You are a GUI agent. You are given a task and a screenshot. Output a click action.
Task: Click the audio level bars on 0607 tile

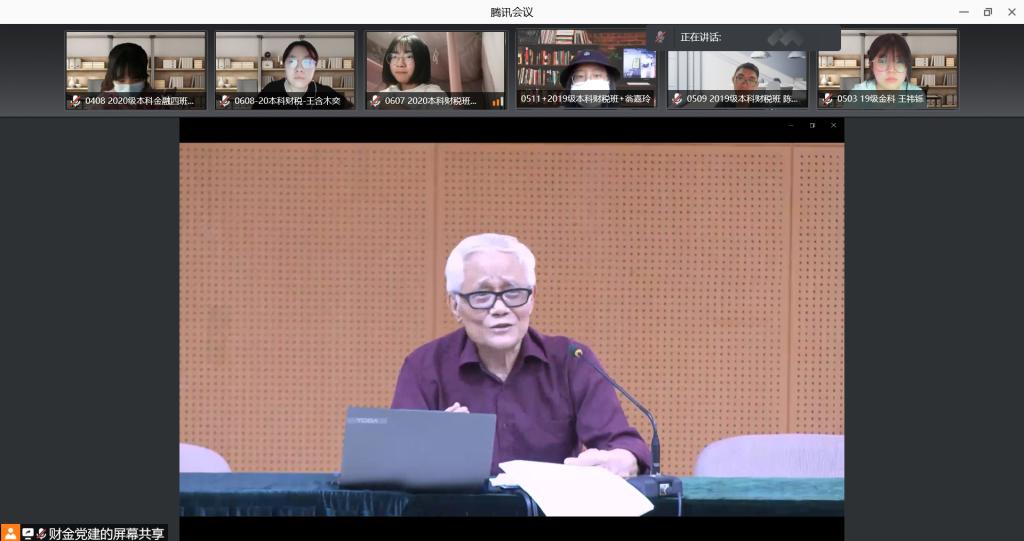coord(497,101)
